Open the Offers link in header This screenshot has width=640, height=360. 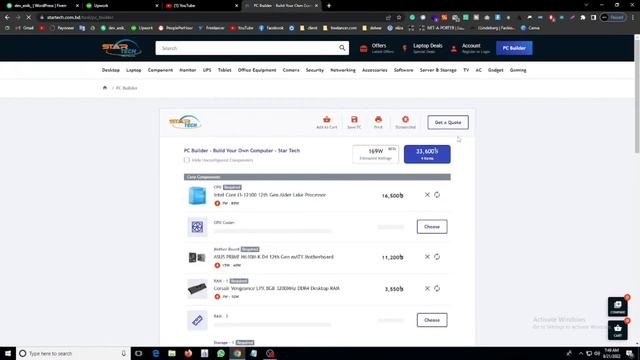(377, 48)
